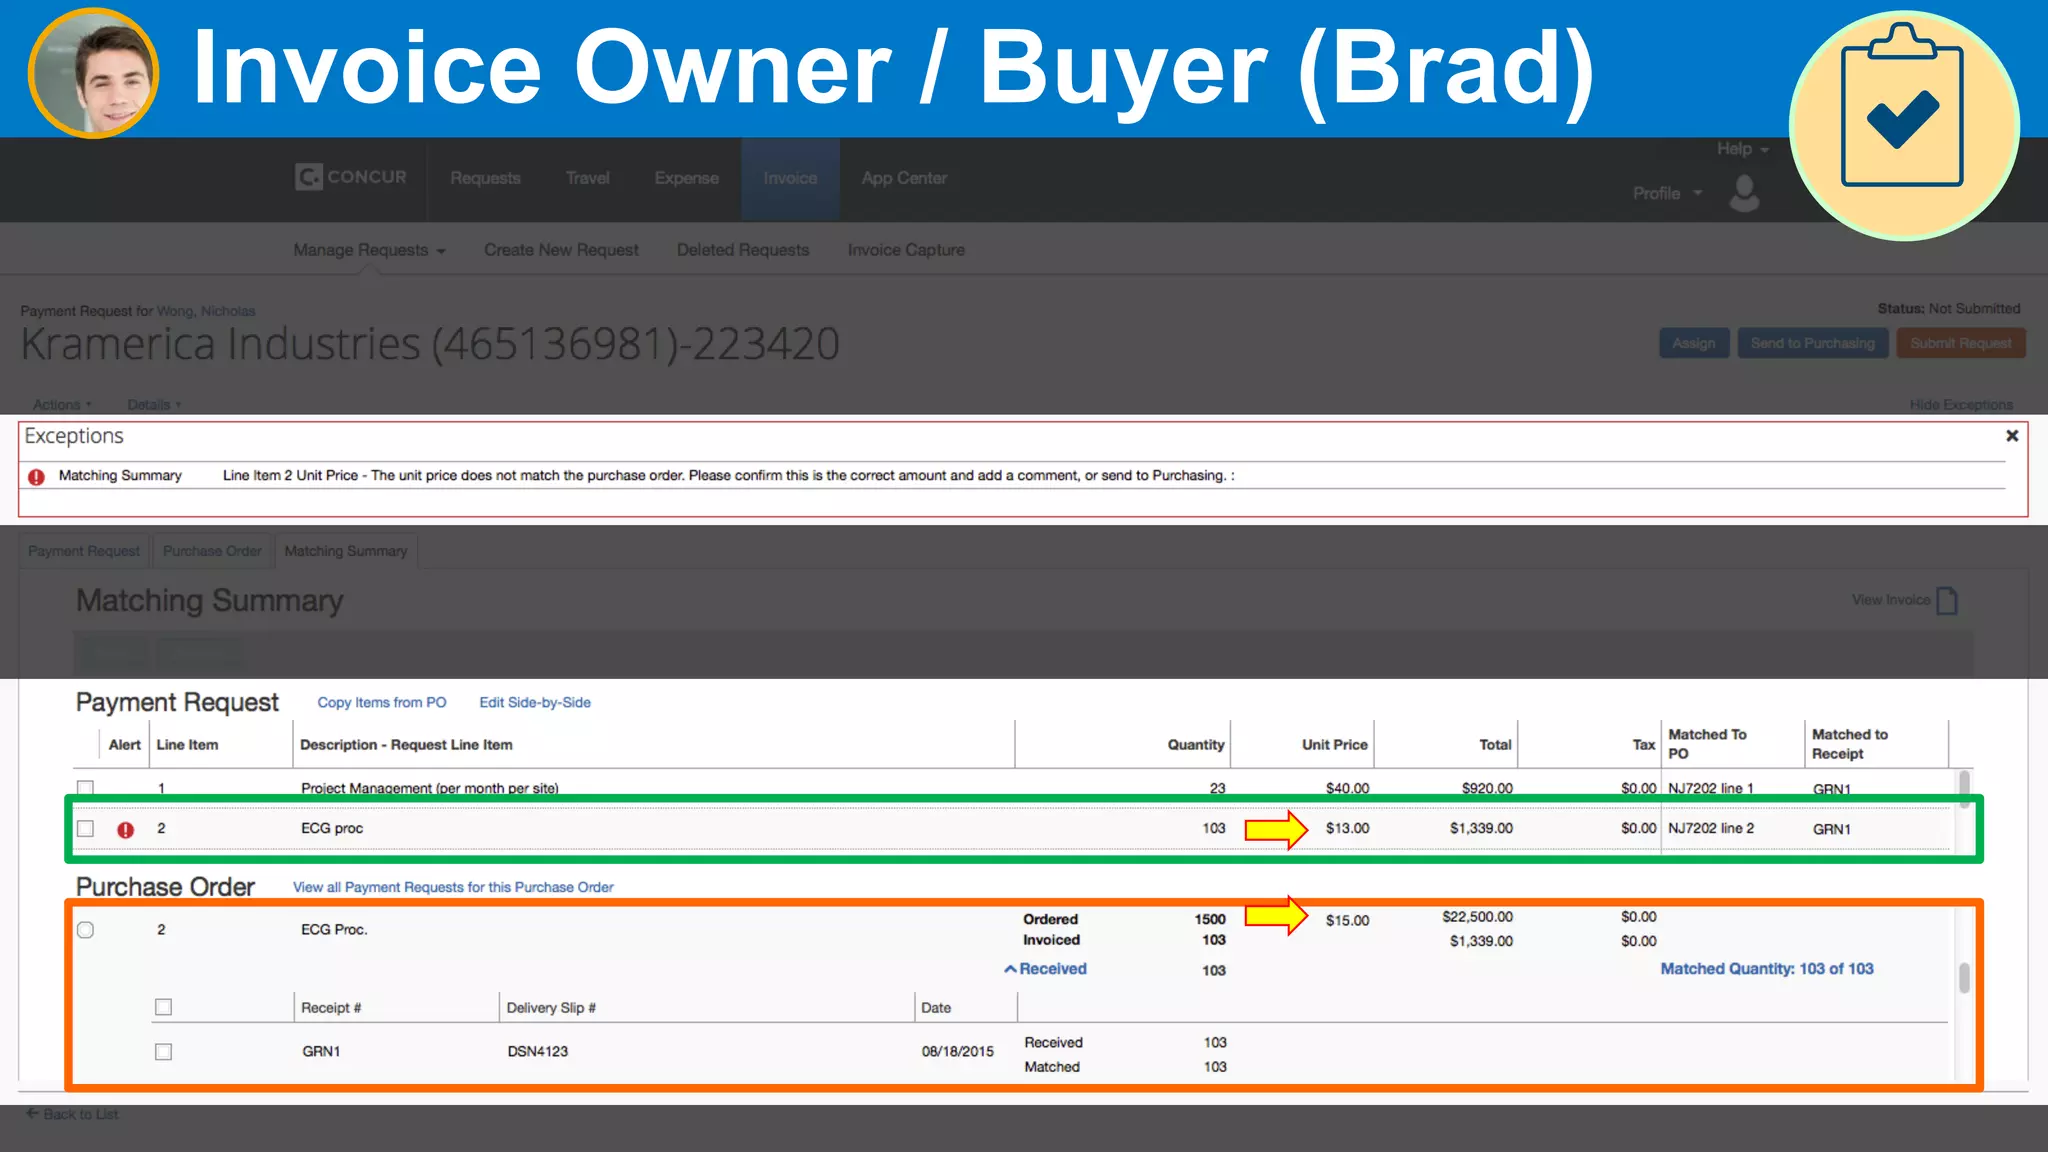Viewport: 2048px width, 1152px height.
Task: Click the Assign button
Action: (1694, 343)
